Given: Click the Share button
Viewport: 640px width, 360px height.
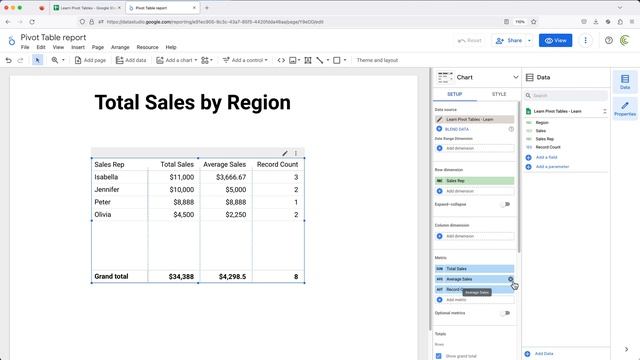Looking at the screenshot, I should (x=509, y=40).
